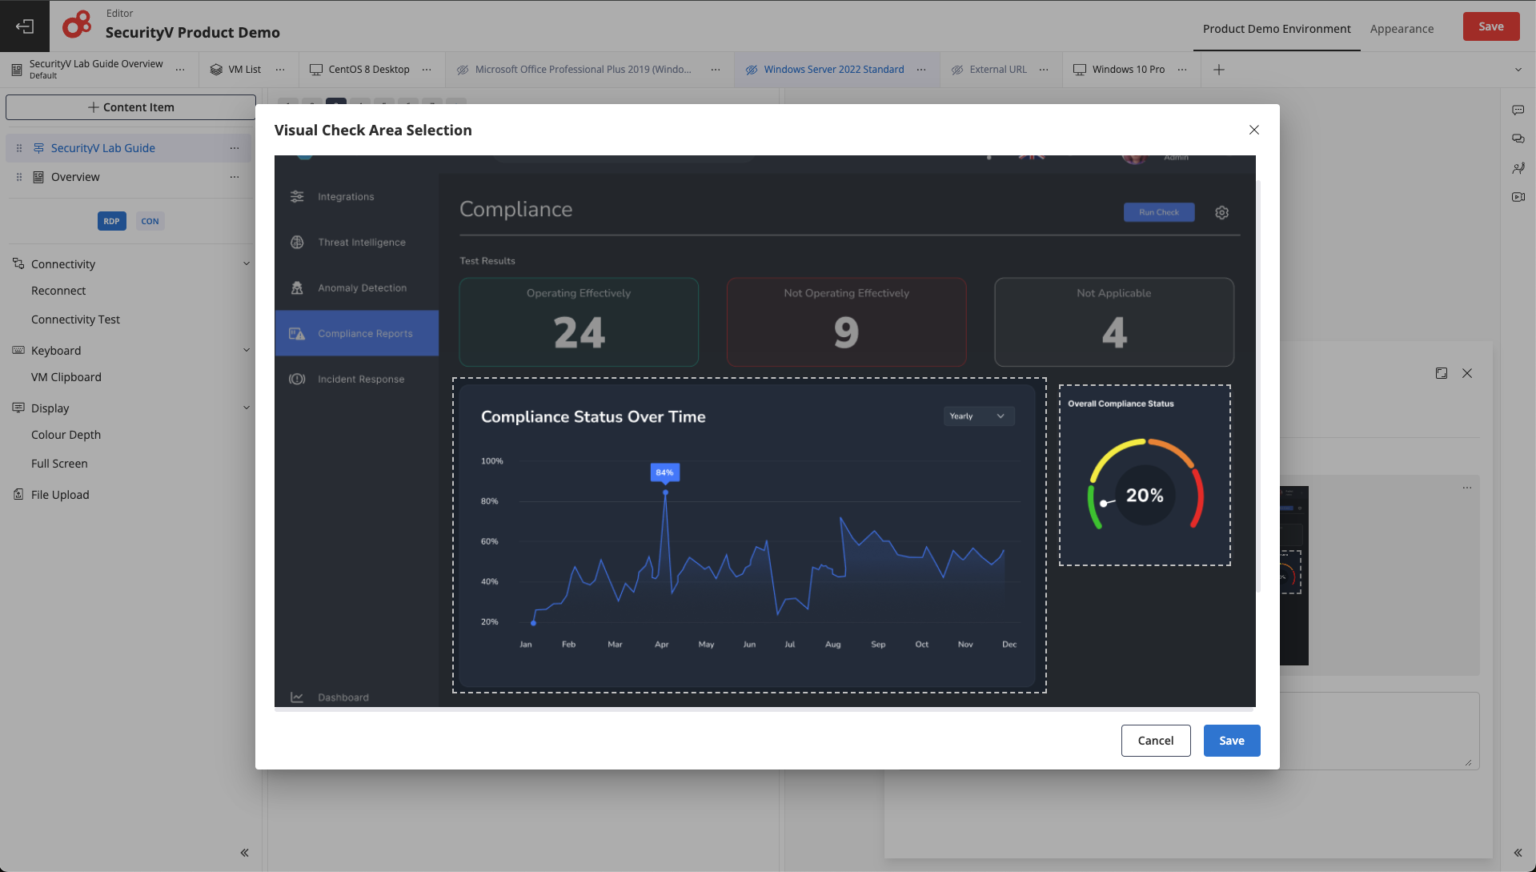Open more options for the Overview row
This screenshot has width=1536, height=872.
[235, 177]
